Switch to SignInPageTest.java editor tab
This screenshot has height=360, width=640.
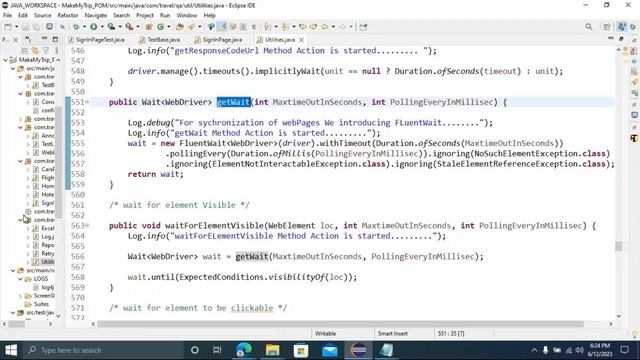pyautogui.click(x=96, y=40)
